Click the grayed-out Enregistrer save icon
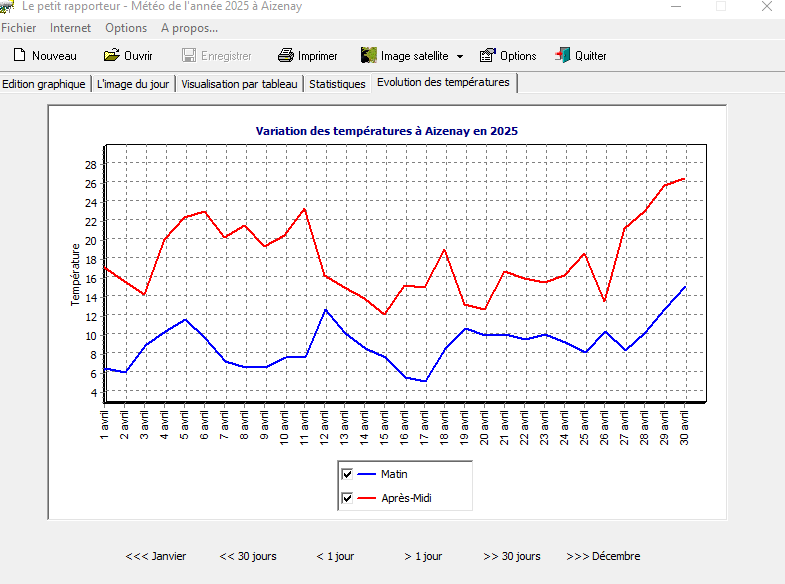The height and width of the screenshot is (584, 785). 188,56
